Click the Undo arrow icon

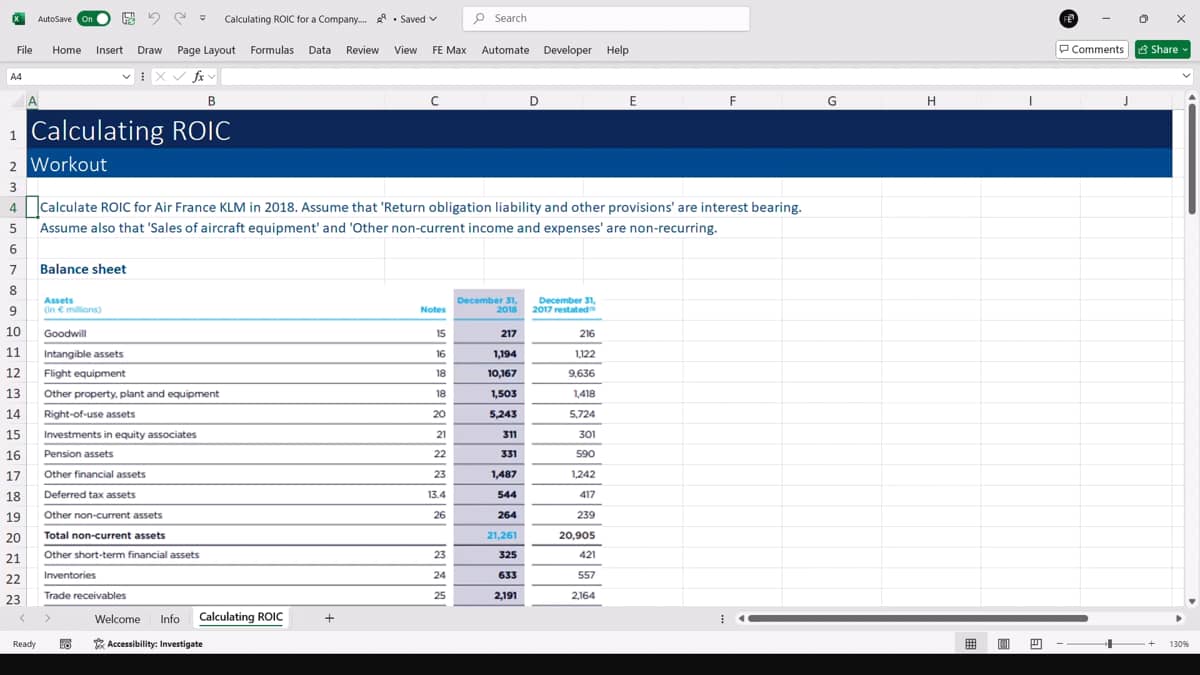coord(156,18)
